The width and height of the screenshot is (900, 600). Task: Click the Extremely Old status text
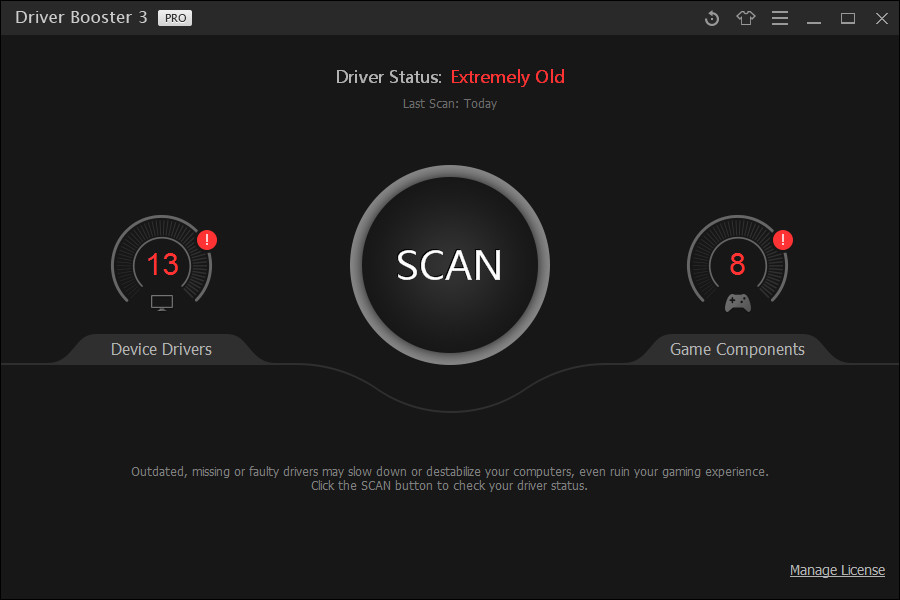click(x=507, y=76)
